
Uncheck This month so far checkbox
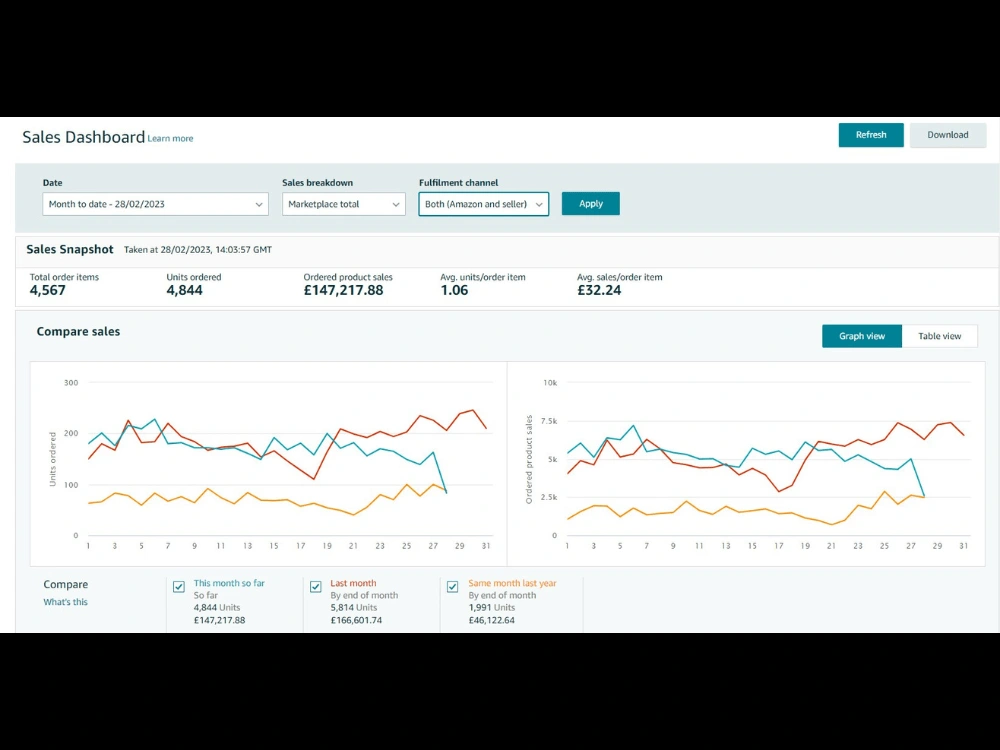coord(179,586)
